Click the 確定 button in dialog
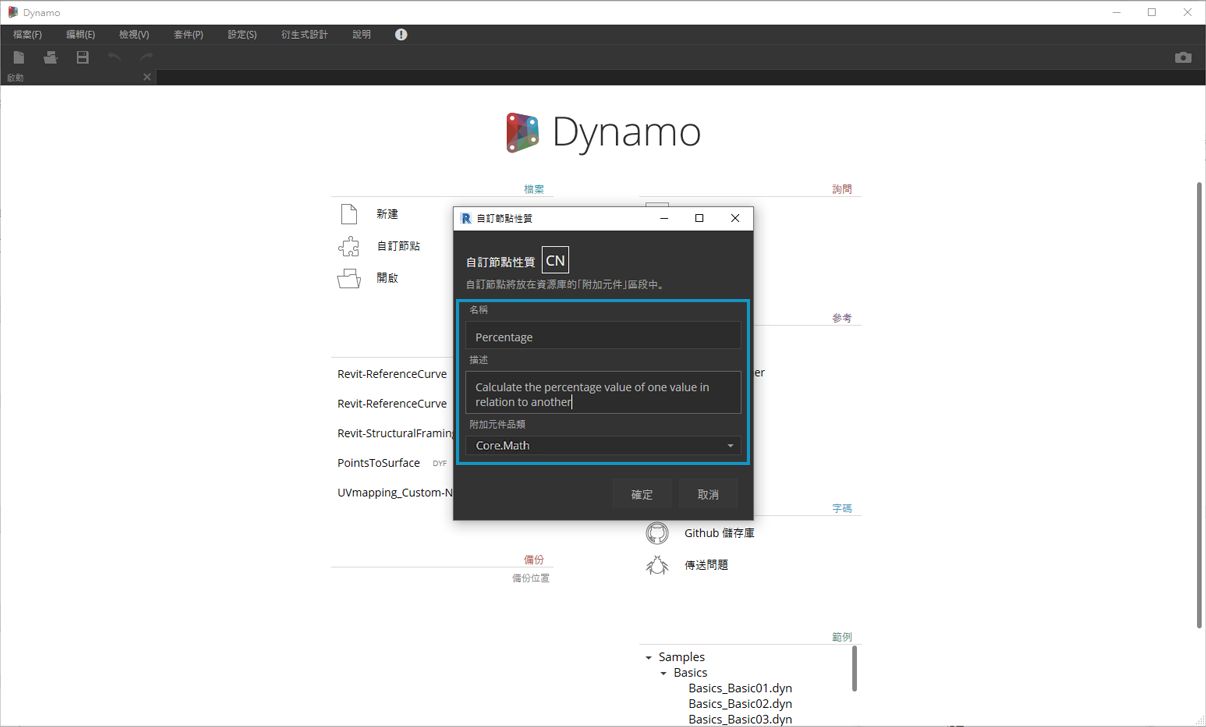The height and width of the screenshot is (727, 1206). point(642,494)
